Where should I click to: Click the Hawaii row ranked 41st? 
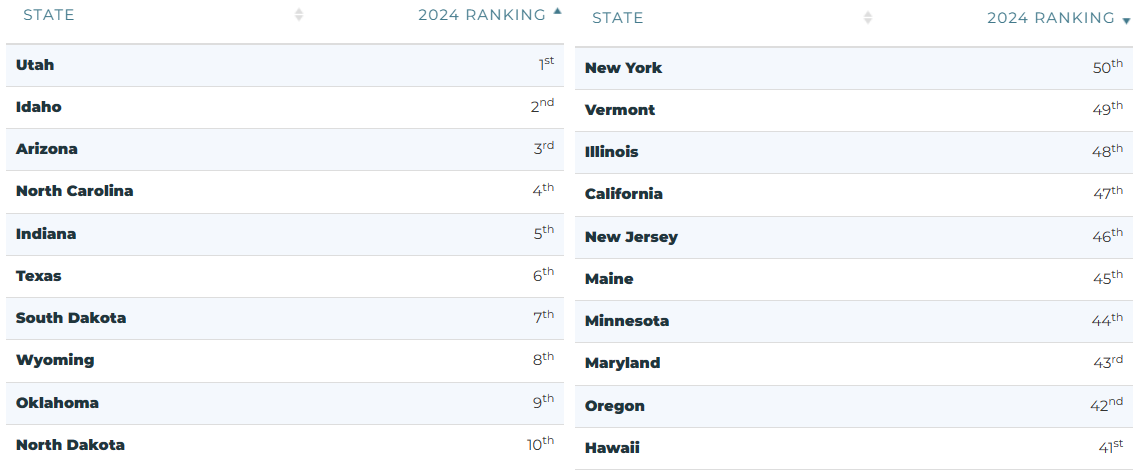coord(854,448)
